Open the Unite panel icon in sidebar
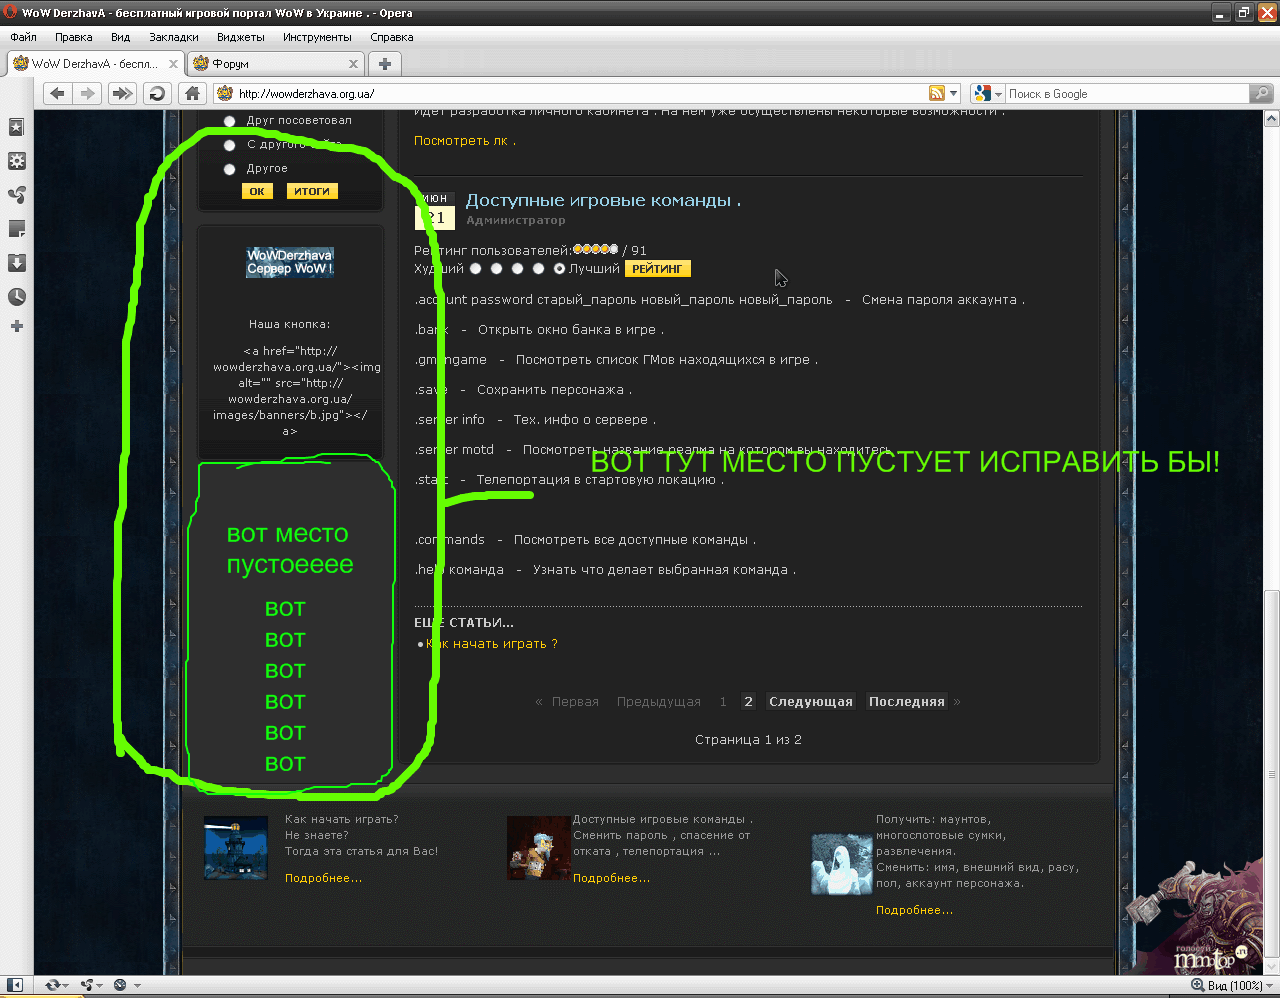Screen dimensions: 1280x998 coord(17,195)
